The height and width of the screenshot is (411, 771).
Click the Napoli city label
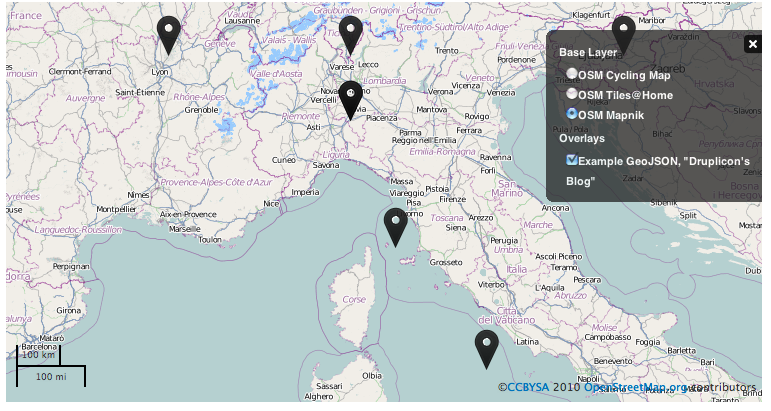[588, 379]
